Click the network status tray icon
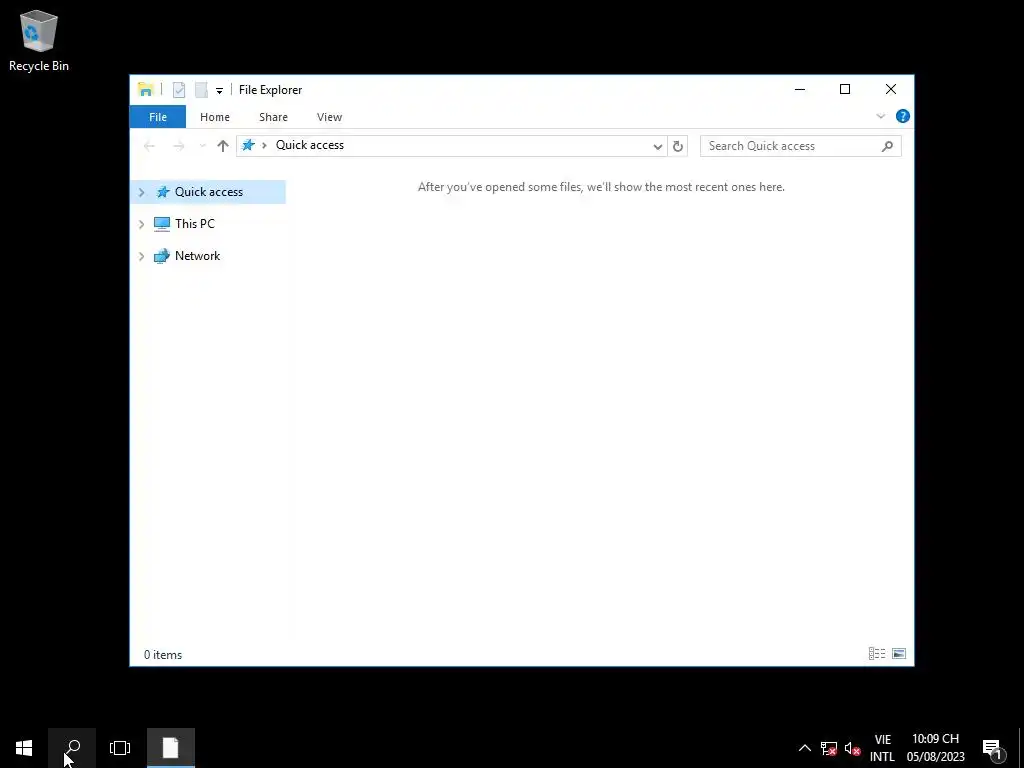Viewport: 1024px width, 768px height. coord(828,748)
